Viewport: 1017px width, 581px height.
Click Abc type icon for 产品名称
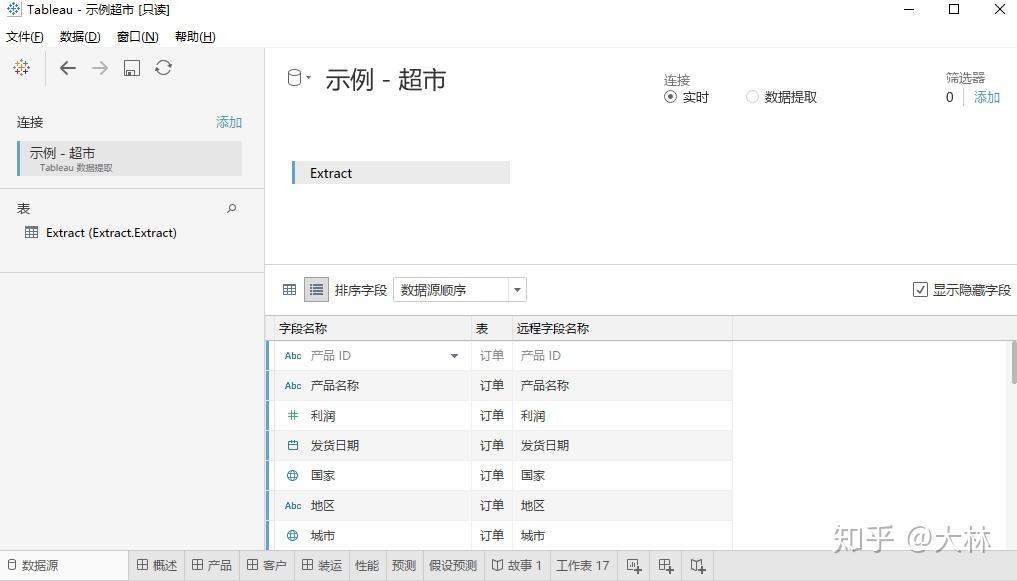(293, 386)
